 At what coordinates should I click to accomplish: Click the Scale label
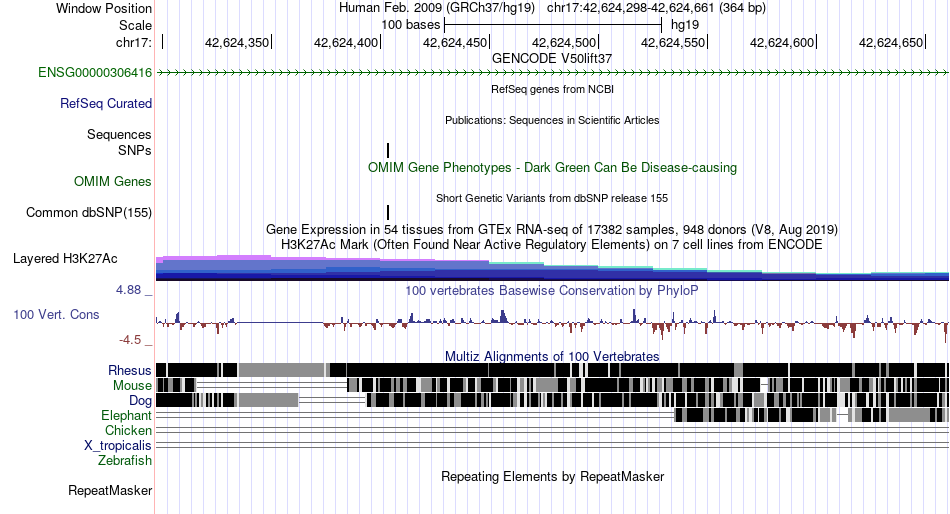tap(135, 25)
